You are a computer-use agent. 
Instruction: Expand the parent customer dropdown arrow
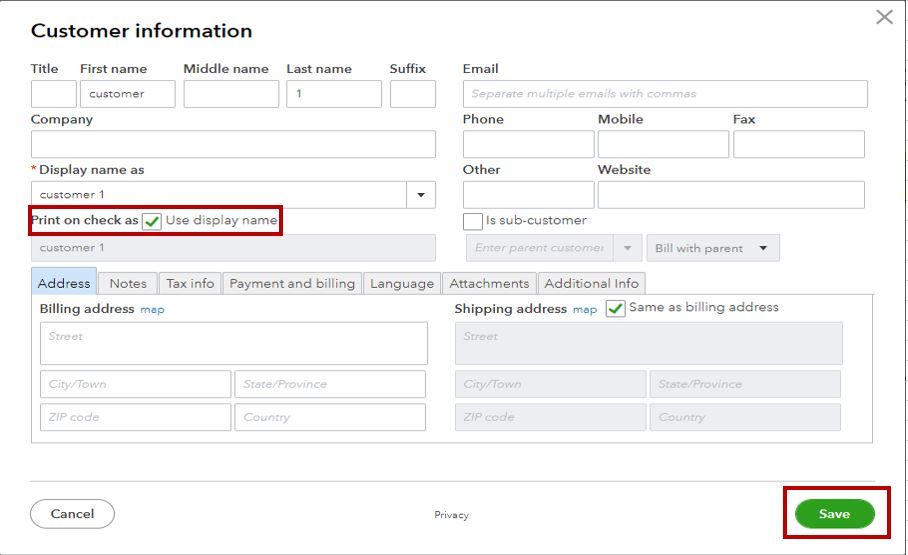[x=627, y=248]
